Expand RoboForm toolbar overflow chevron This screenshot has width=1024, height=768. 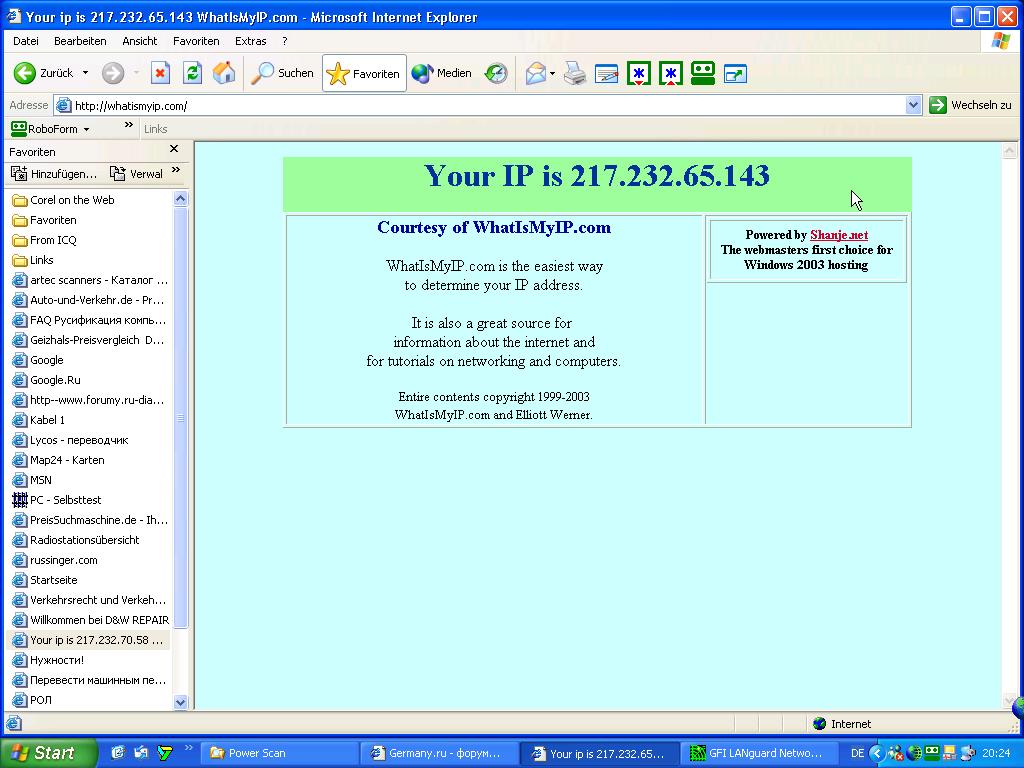pyautogui.click(x=129, y=125)
